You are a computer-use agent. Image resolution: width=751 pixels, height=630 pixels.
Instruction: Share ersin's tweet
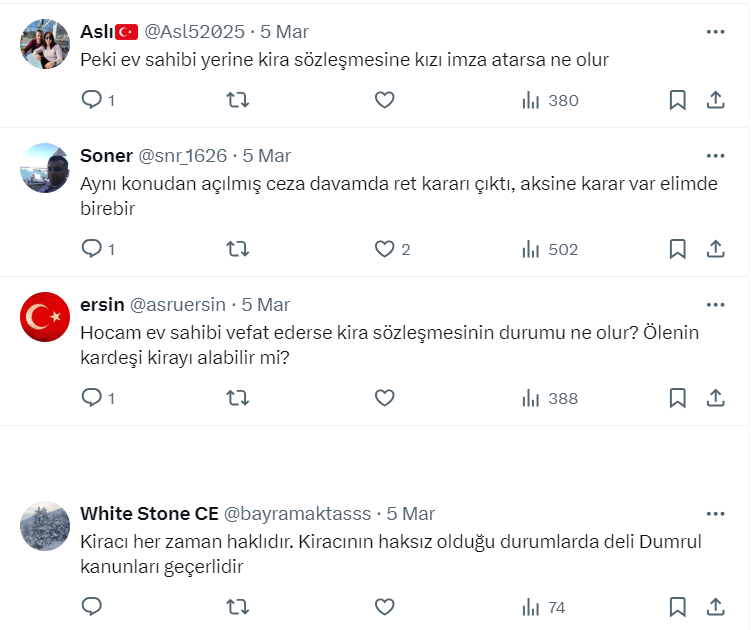coord(716,398)
